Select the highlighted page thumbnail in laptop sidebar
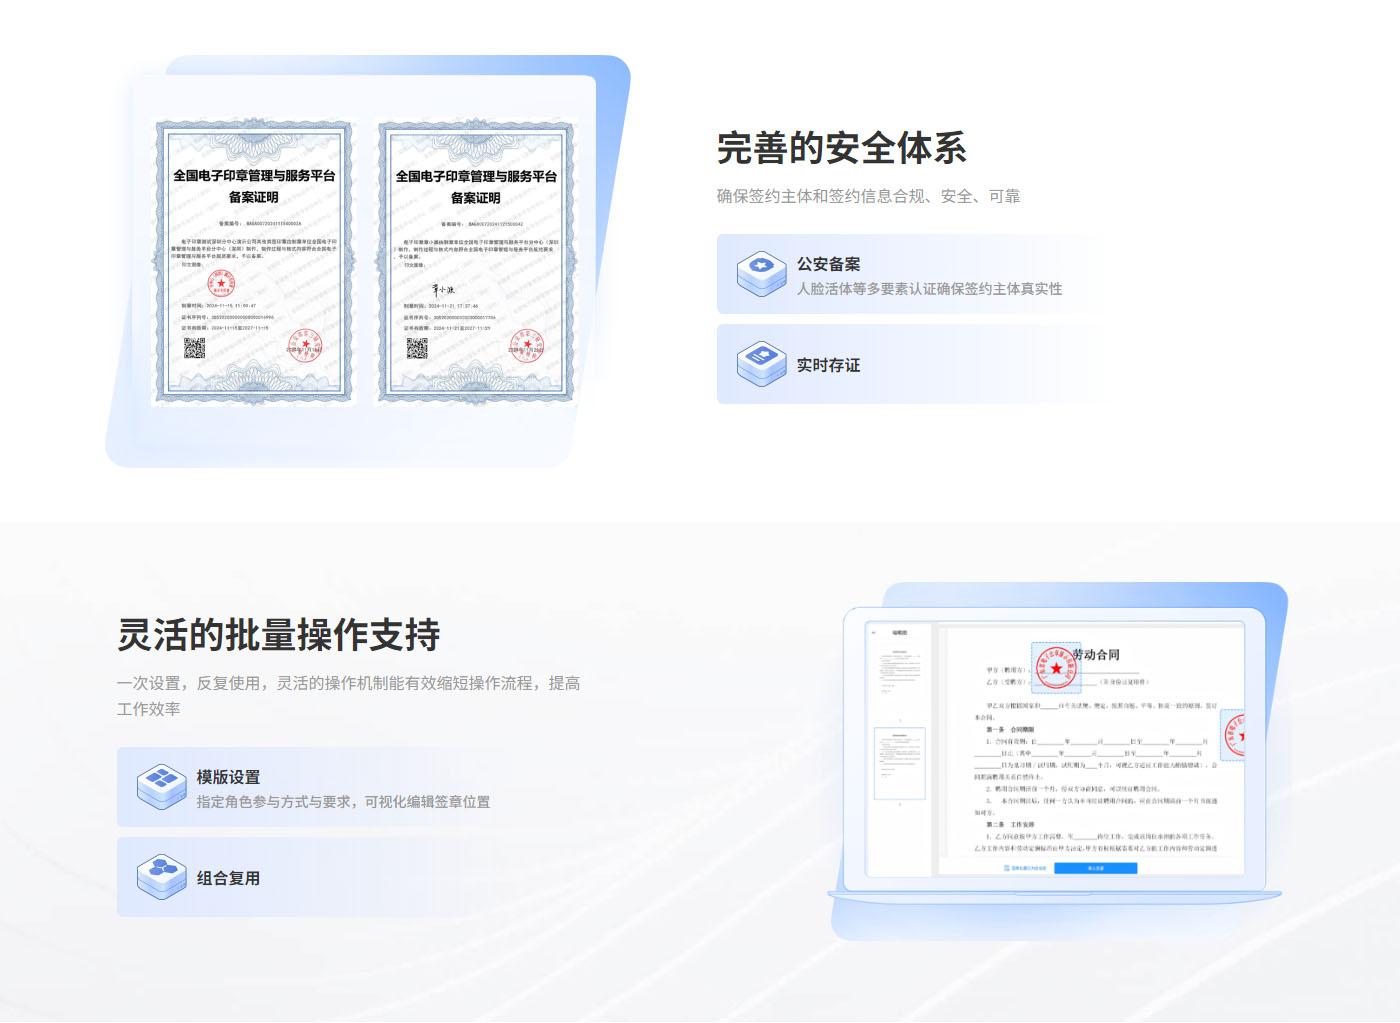The width and height of the screenshot is (1400, 1023). tap(900, 763)
